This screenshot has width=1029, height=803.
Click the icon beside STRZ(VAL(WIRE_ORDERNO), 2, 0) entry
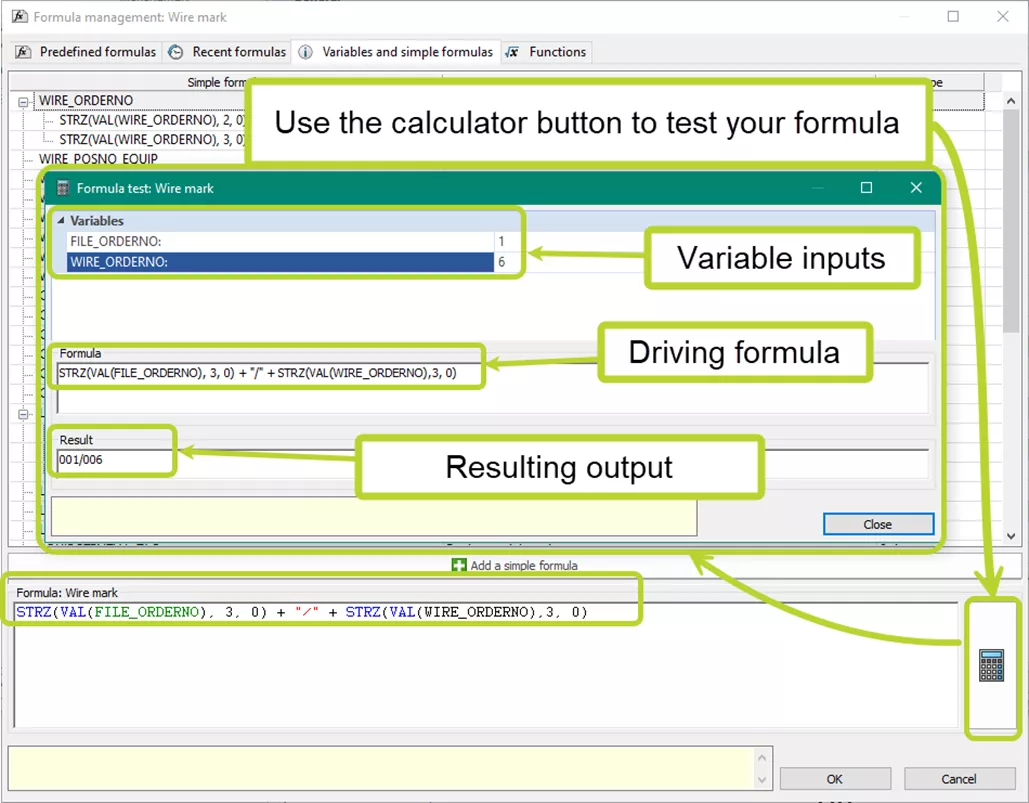tap(49, 120)
